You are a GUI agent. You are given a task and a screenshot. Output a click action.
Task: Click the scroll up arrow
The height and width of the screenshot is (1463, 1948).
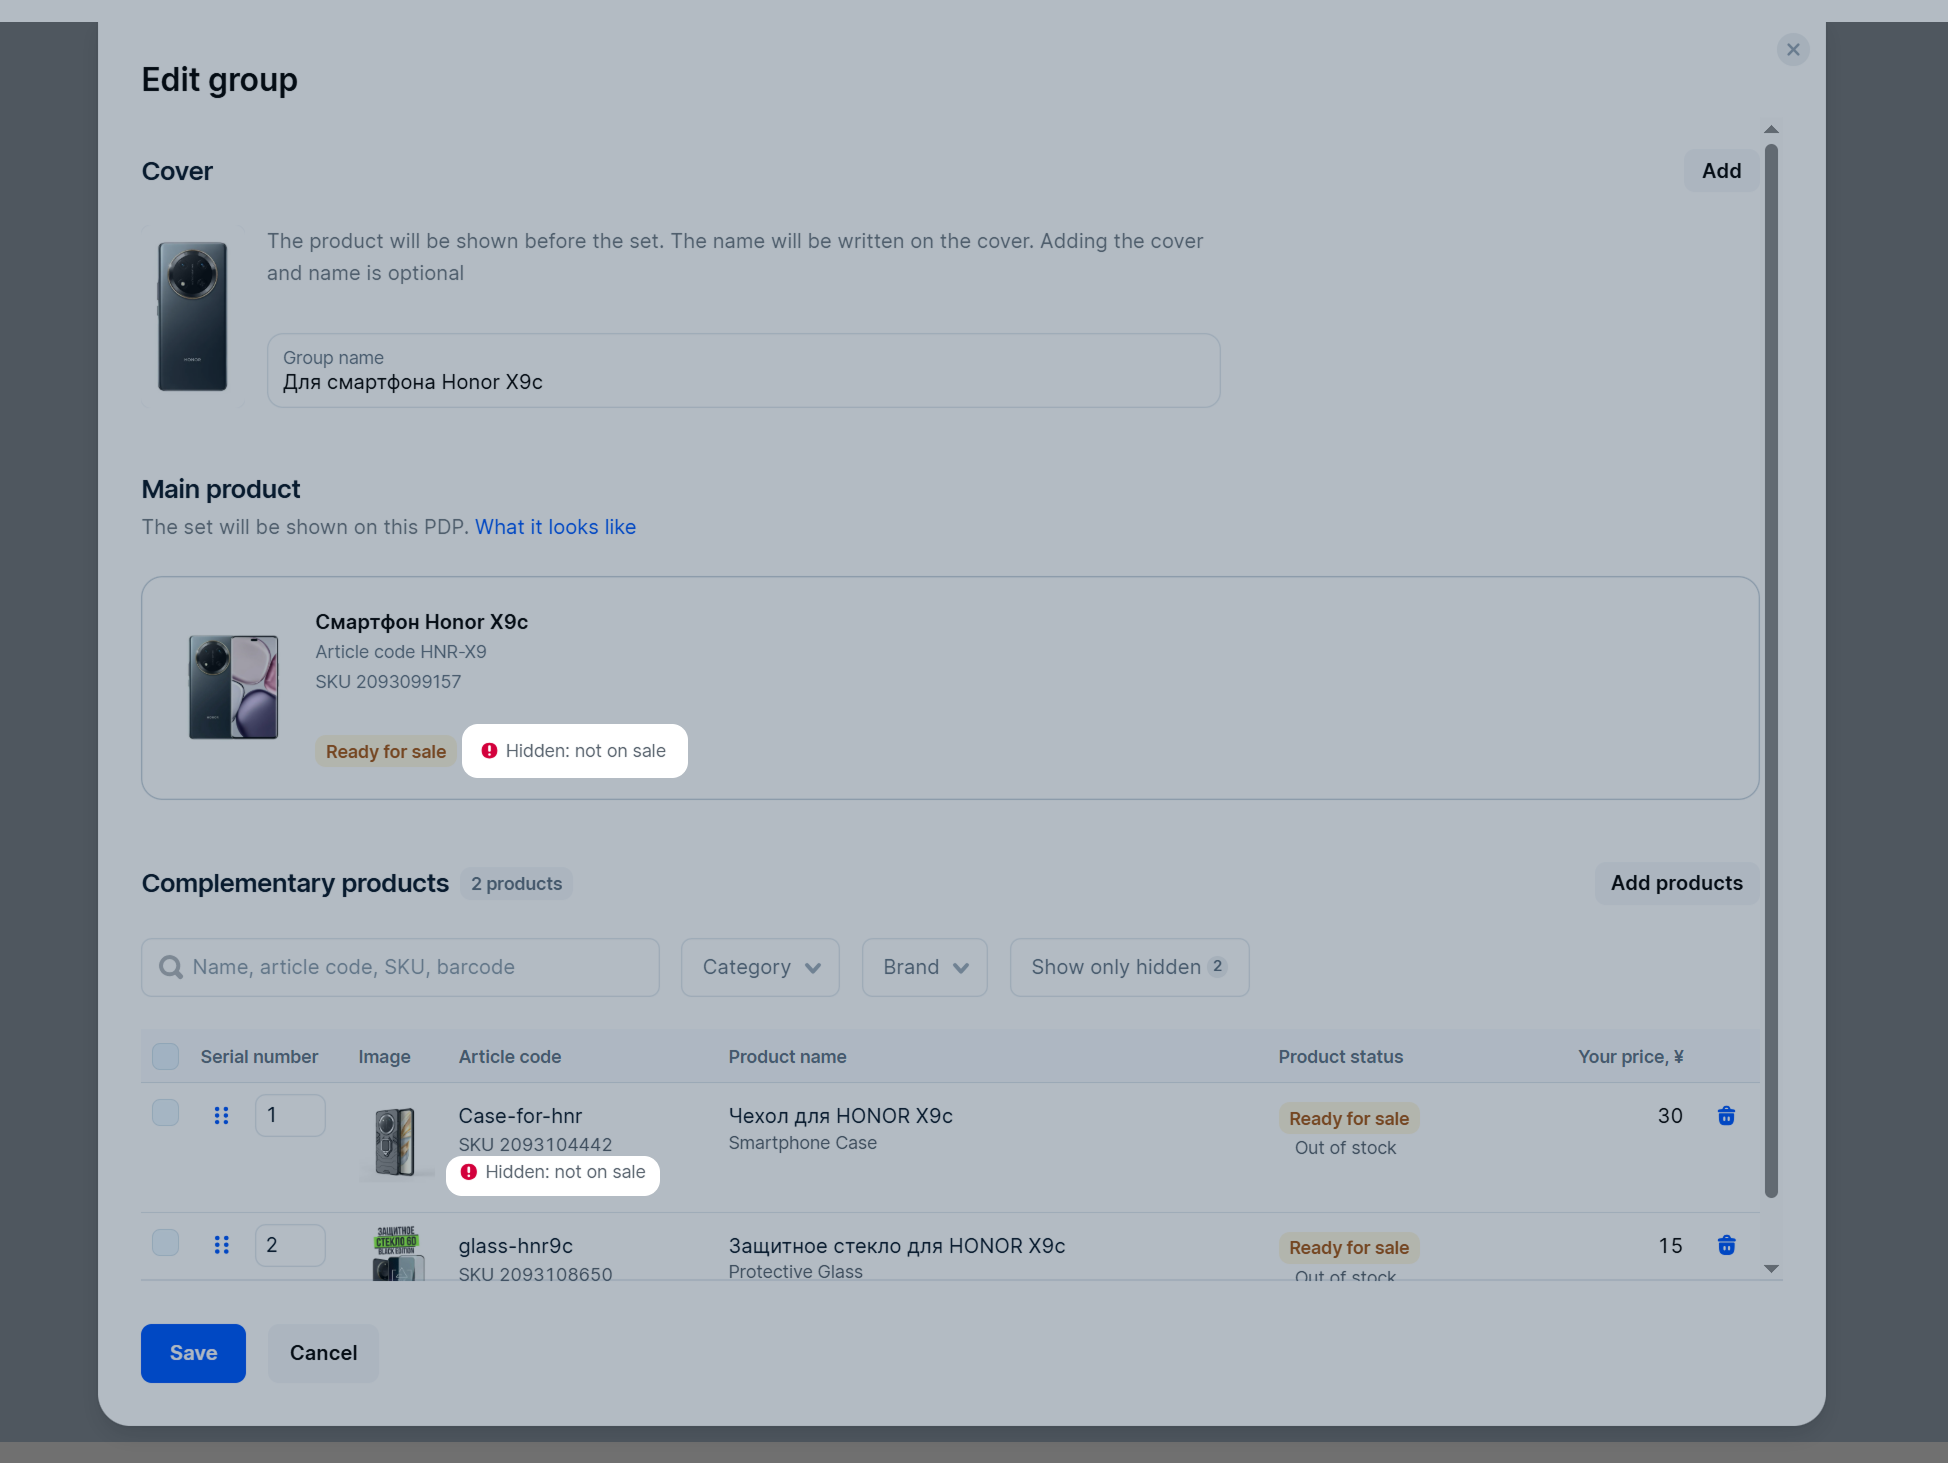click(x=1771, y=129)
